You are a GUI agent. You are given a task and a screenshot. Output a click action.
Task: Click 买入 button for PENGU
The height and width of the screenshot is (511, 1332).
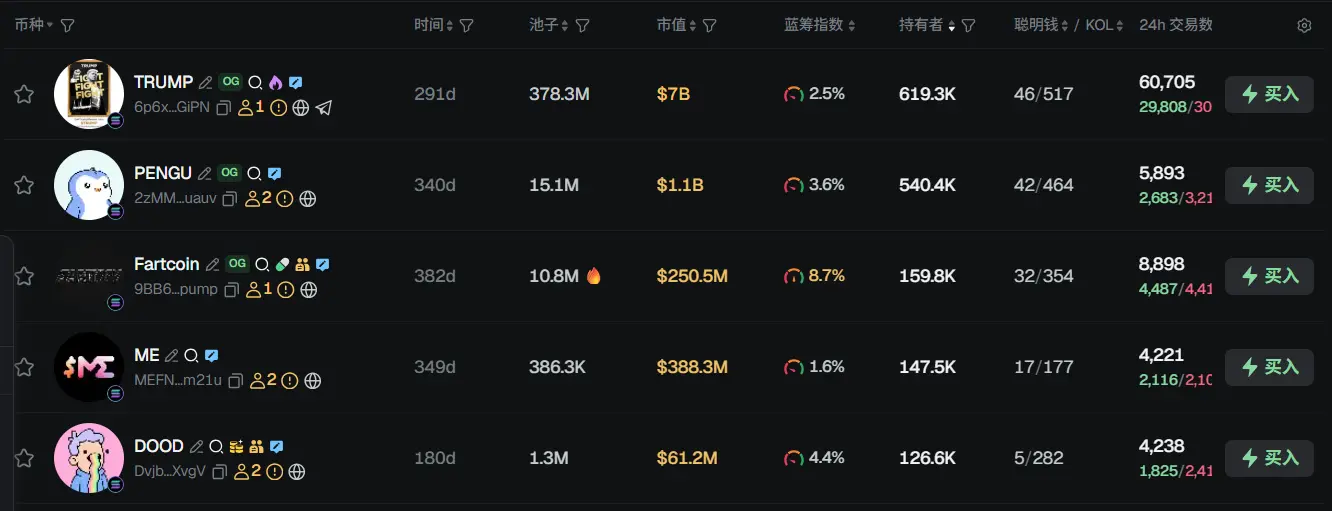coord(1269,185)
